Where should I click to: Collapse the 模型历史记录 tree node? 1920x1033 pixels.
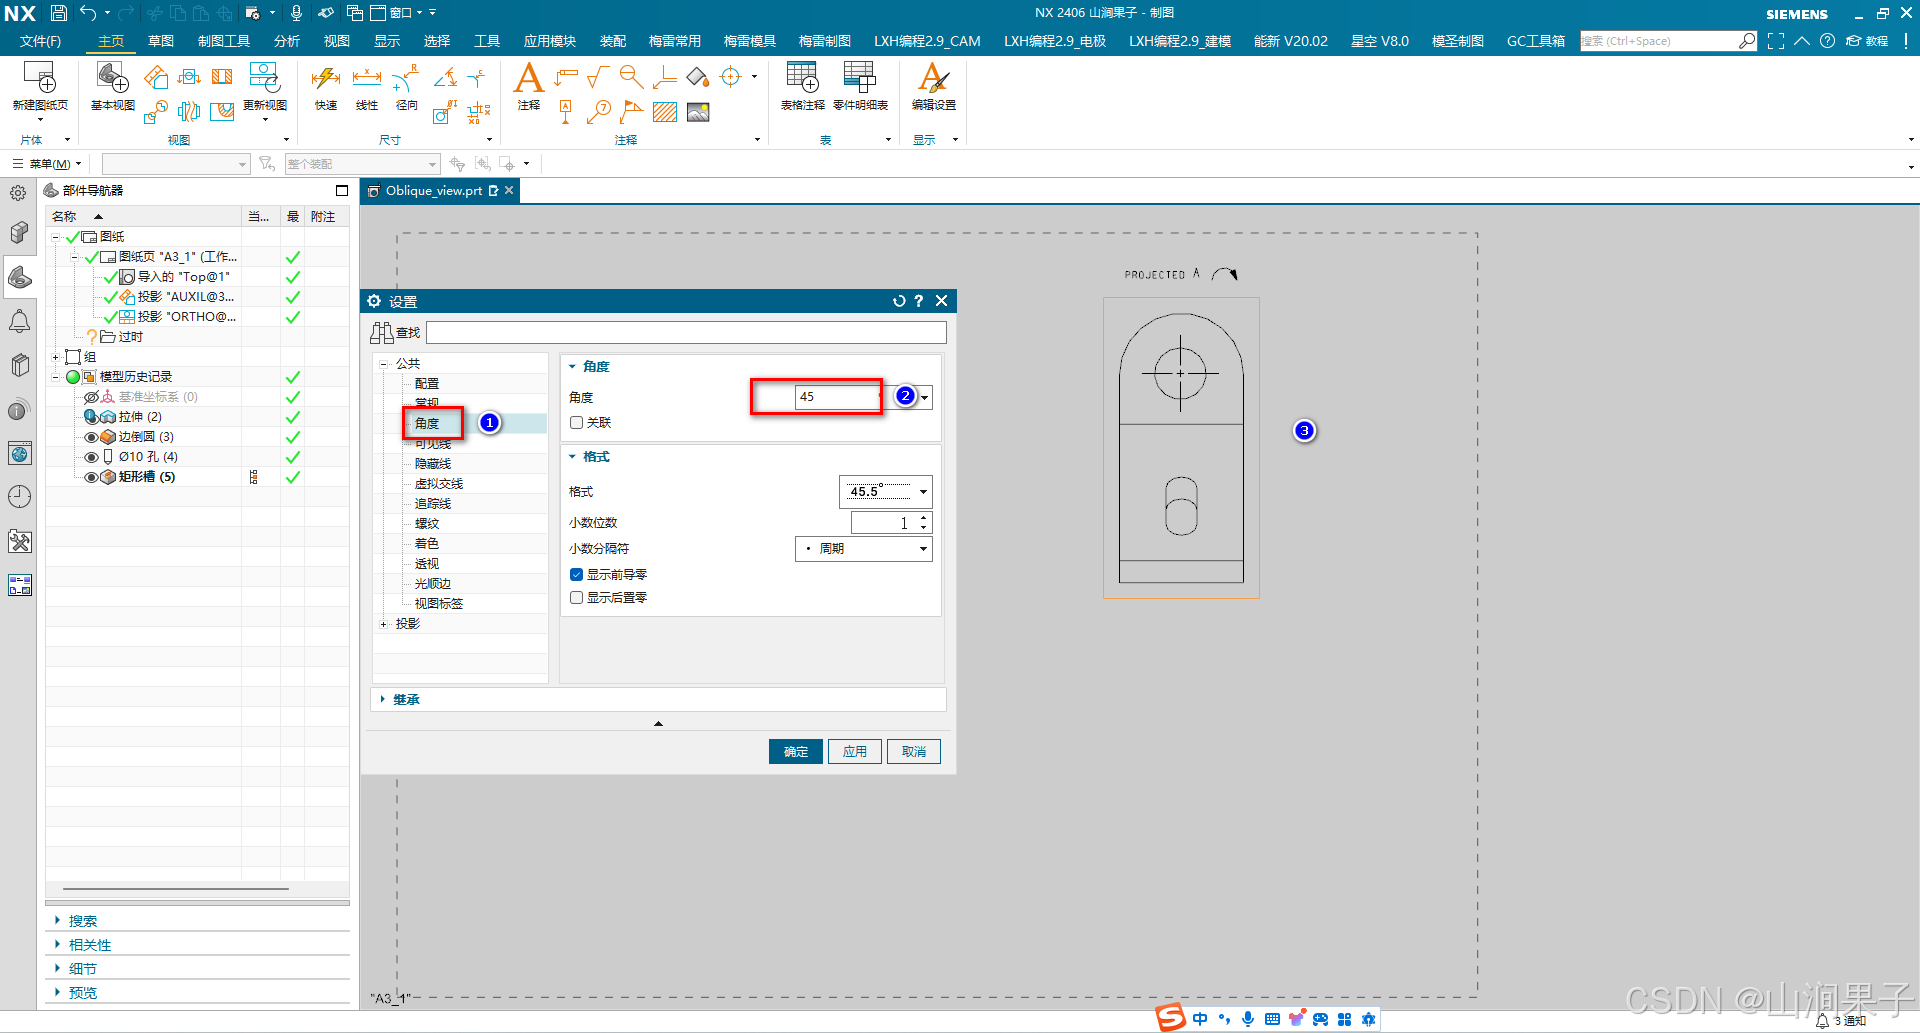tap(56, 377)
